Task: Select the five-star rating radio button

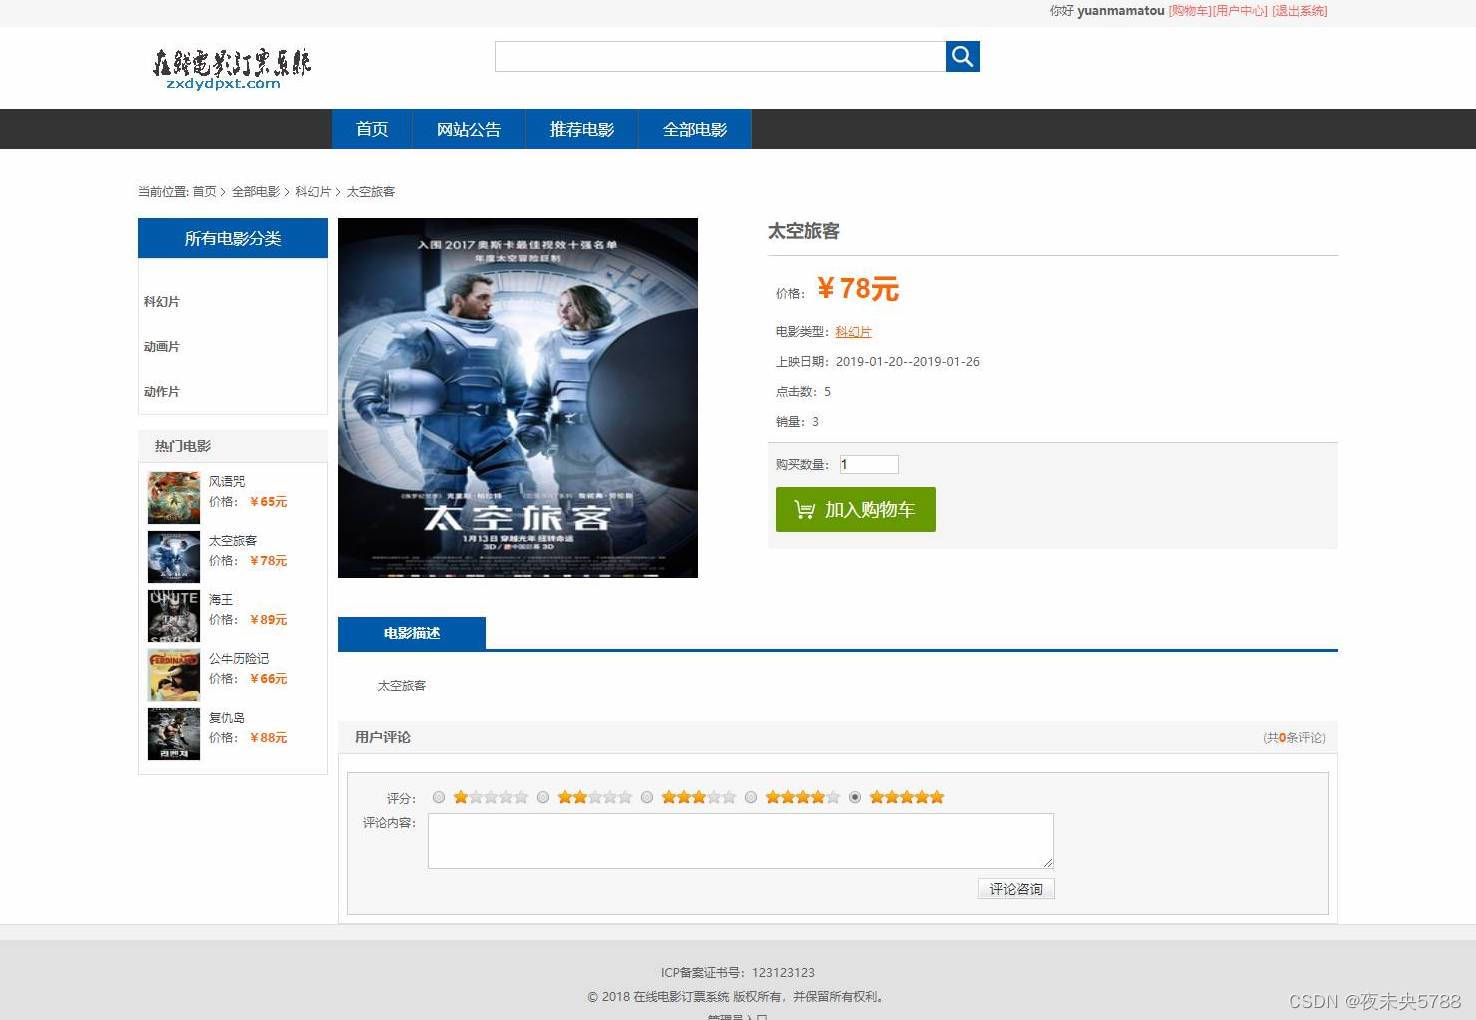Action: [855, 797]
